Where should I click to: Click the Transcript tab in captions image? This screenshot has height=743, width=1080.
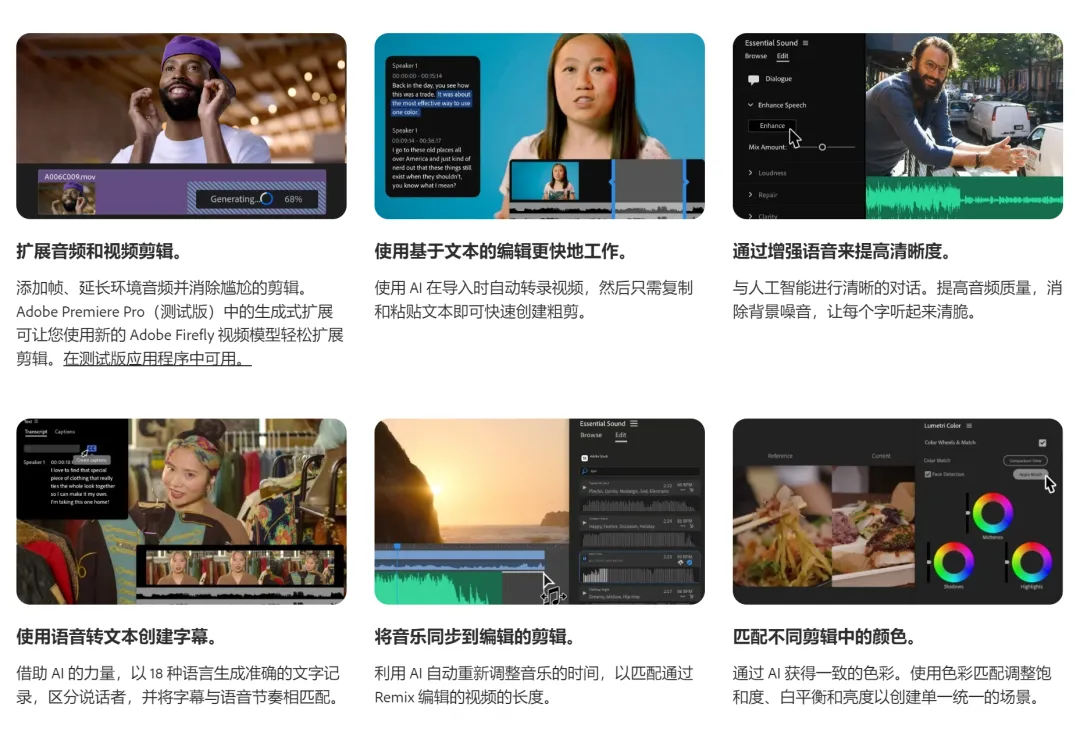click(36, 432)
